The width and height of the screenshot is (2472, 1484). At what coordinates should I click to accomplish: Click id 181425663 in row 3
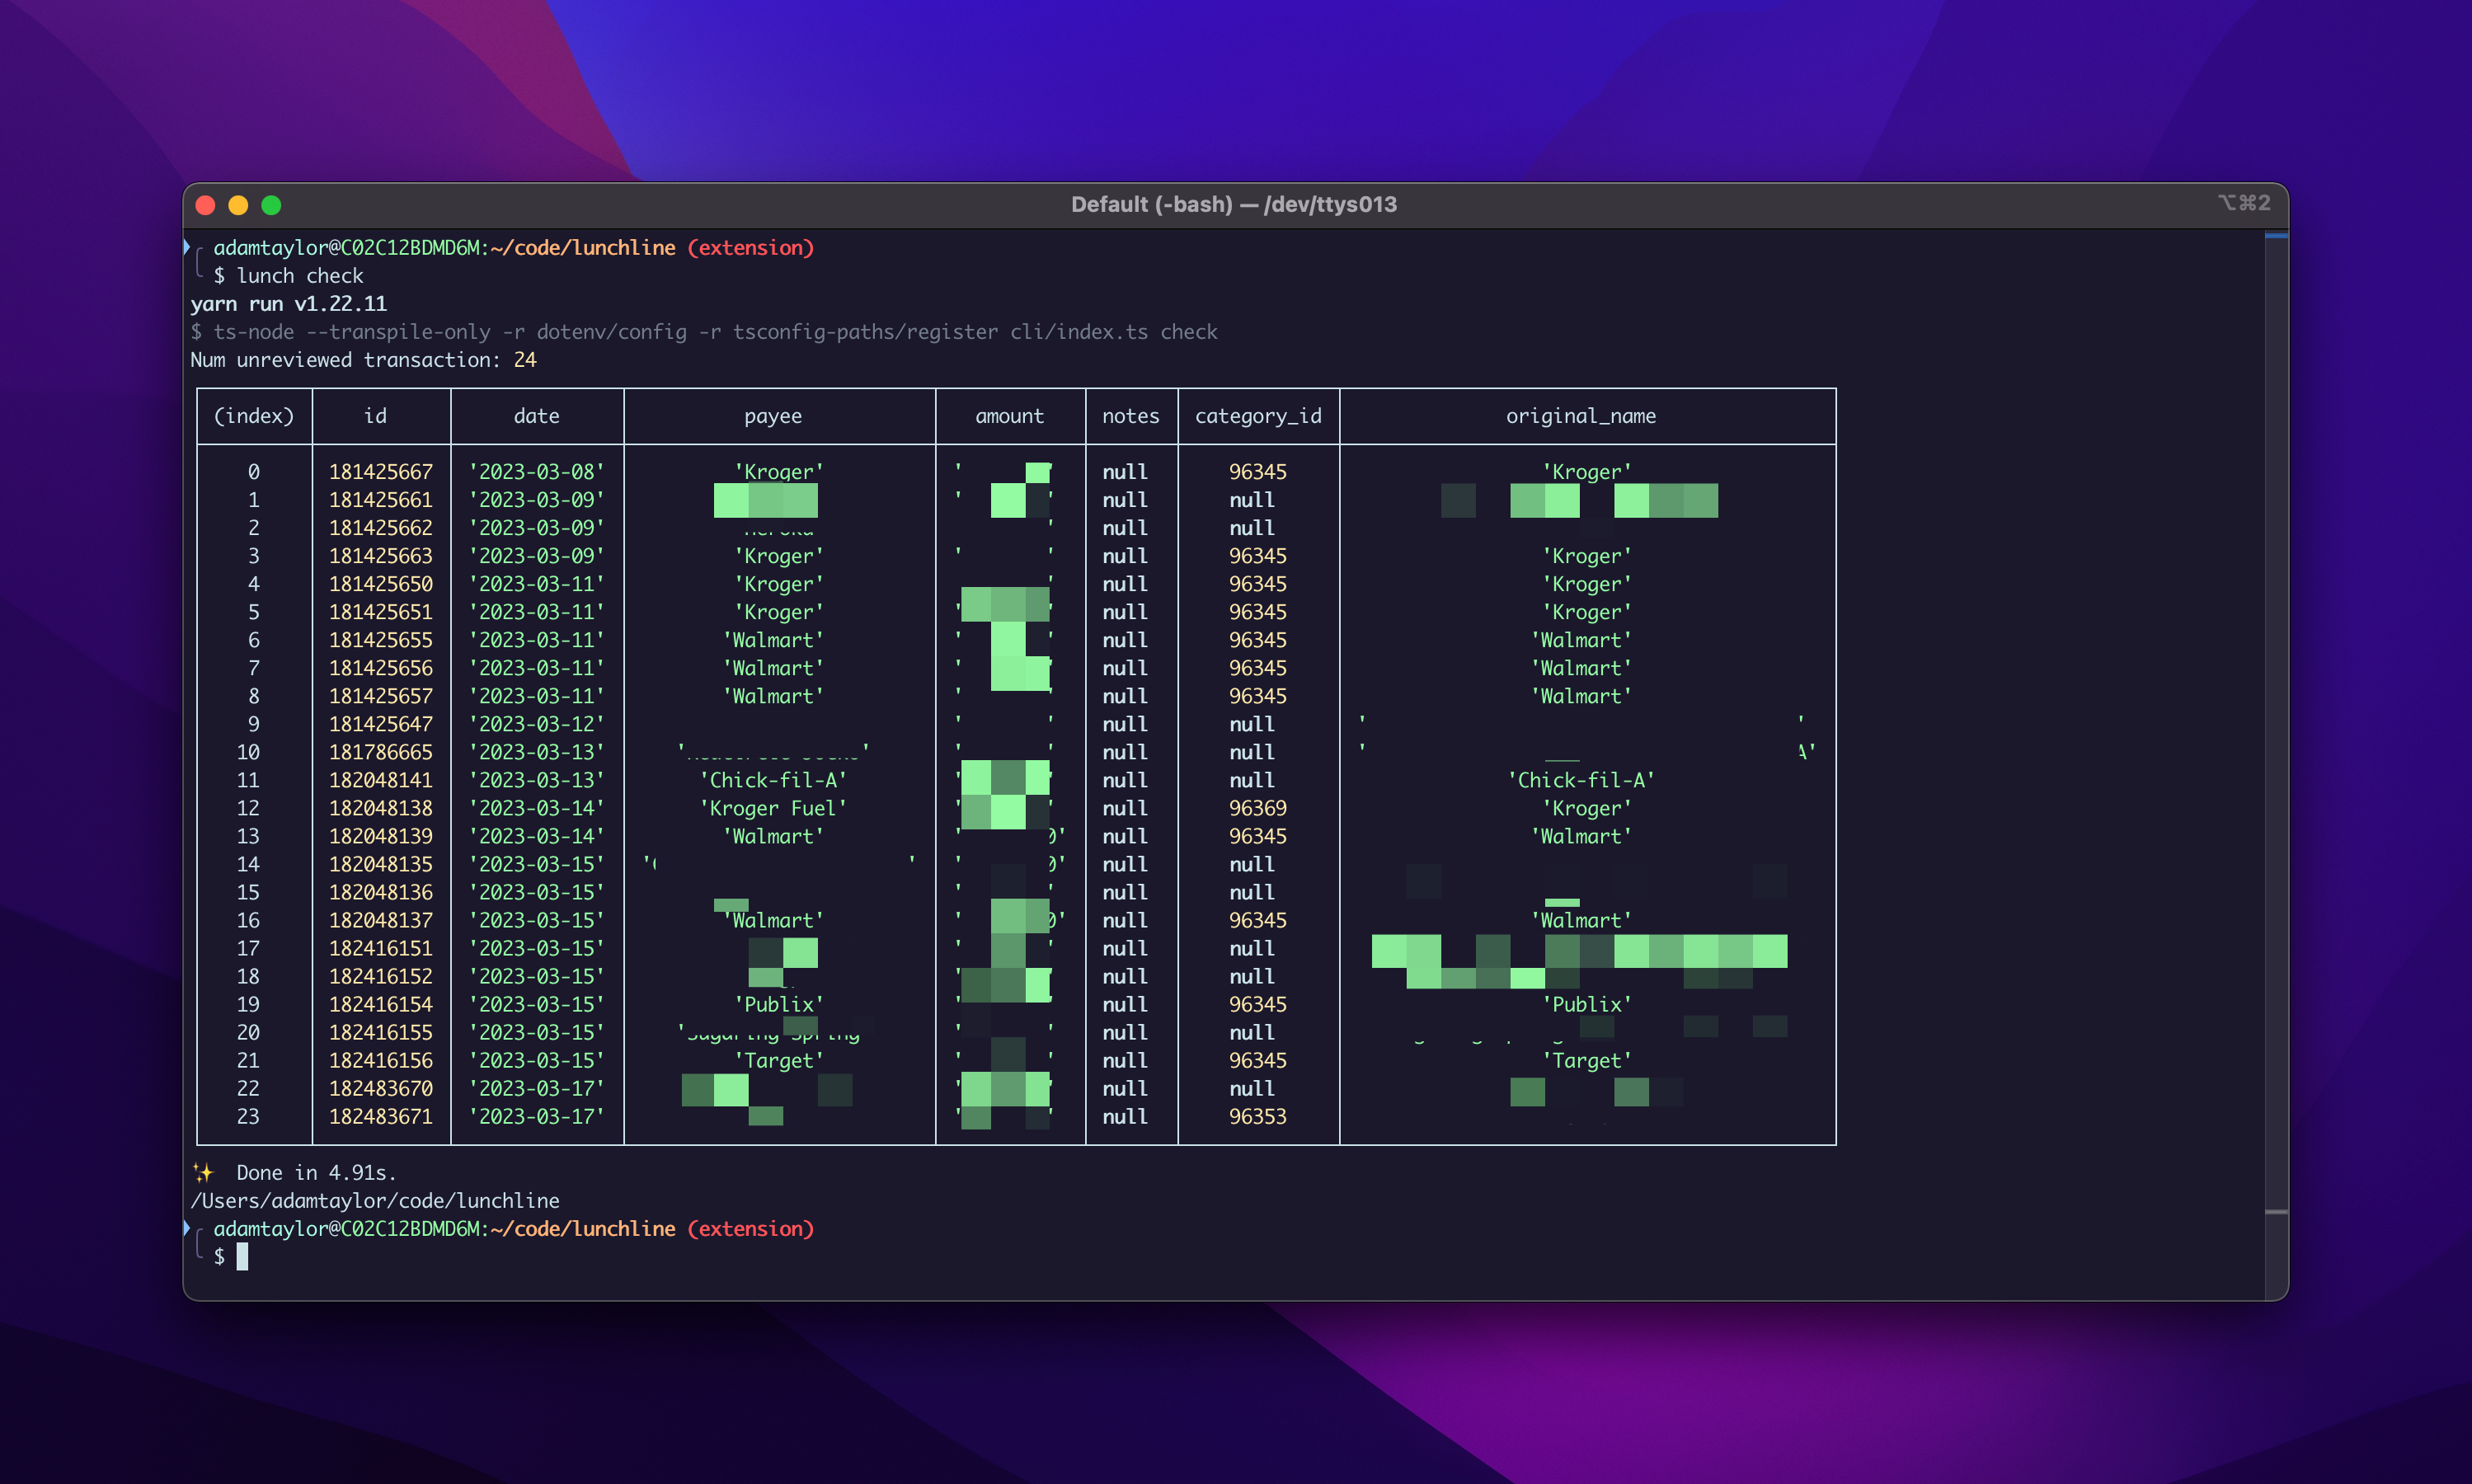pyautogui.click(x=381, y=556)
